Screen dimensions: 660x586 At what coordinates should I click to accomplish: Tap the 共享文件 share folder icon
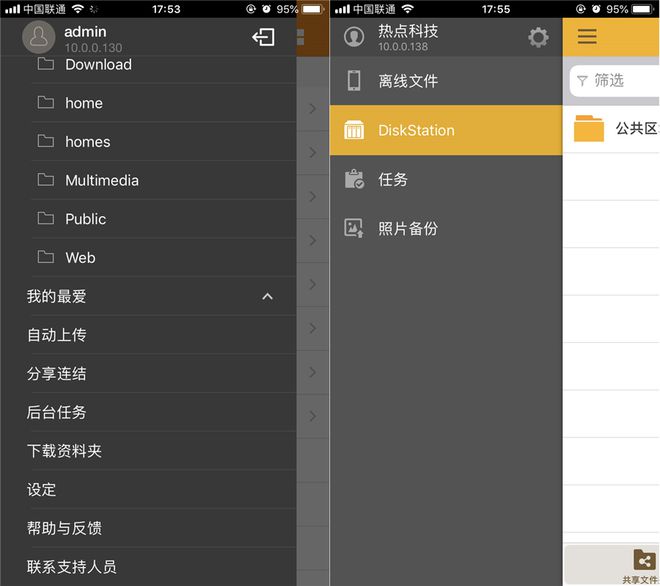644,561
